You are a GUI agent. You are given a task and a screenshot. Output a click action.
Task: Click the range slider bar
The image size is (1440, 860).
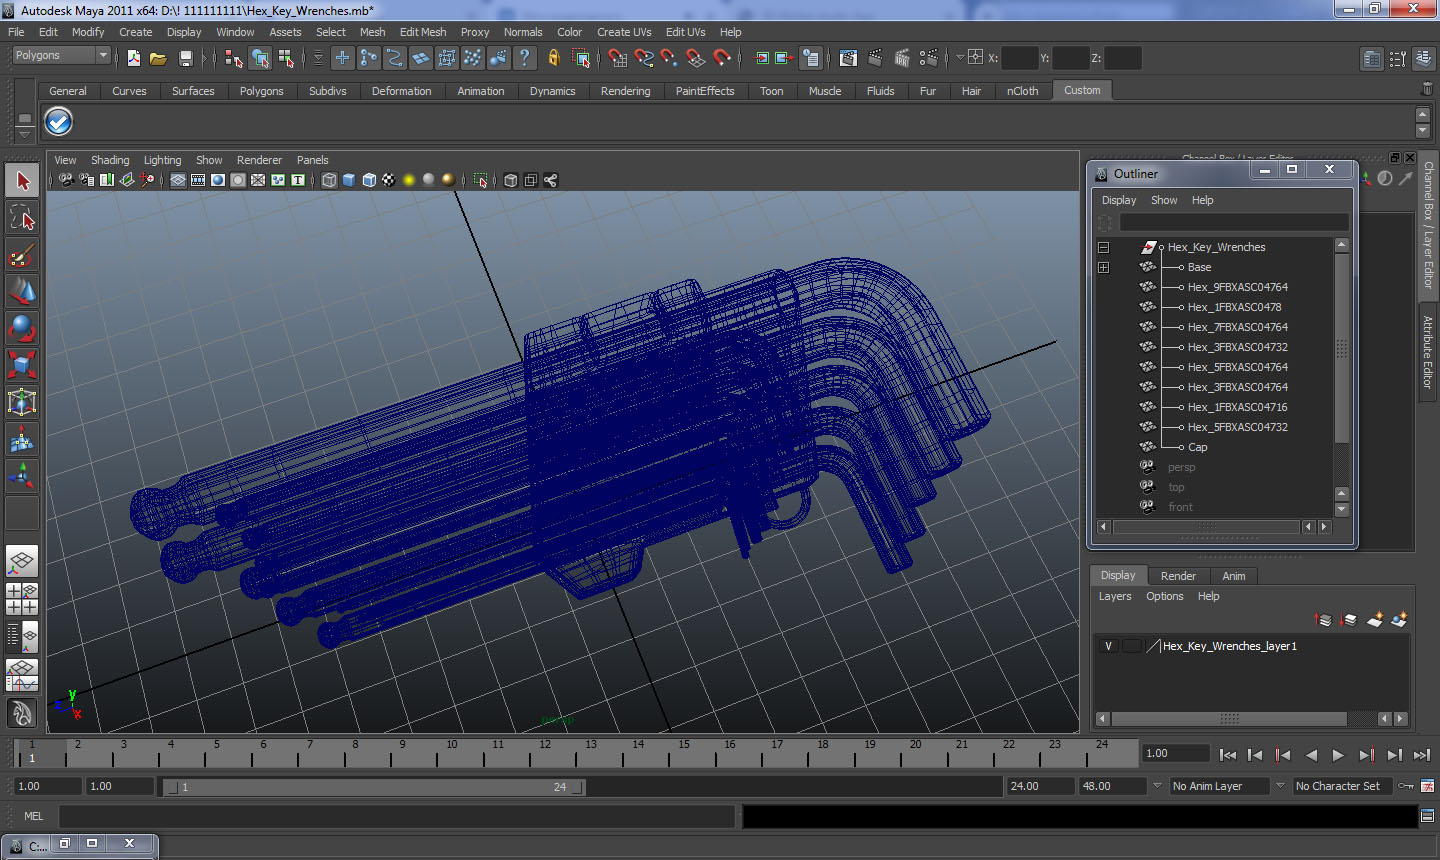(x=374, y=787)
